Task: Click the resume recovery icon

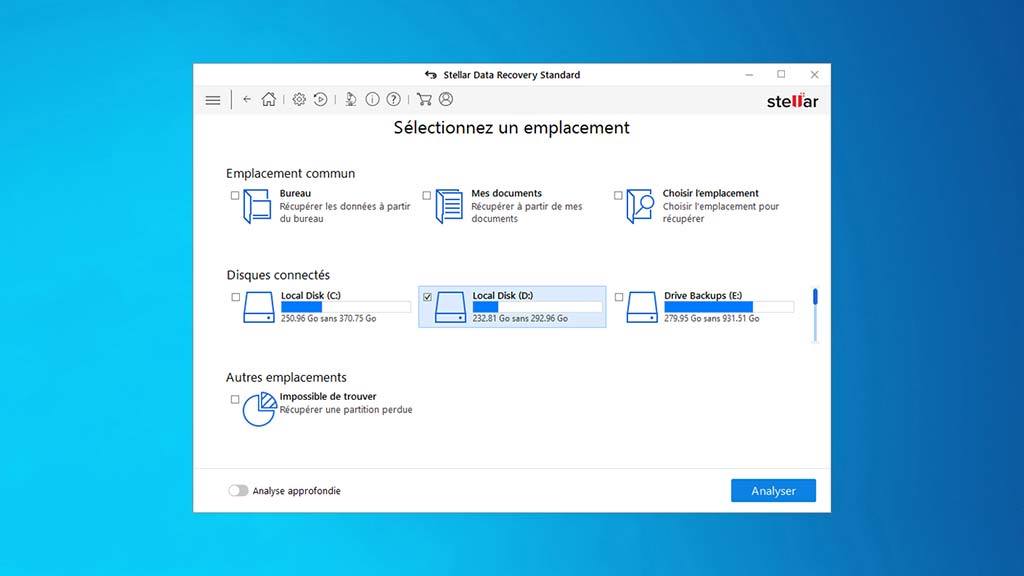Action: tap(320, 99)
